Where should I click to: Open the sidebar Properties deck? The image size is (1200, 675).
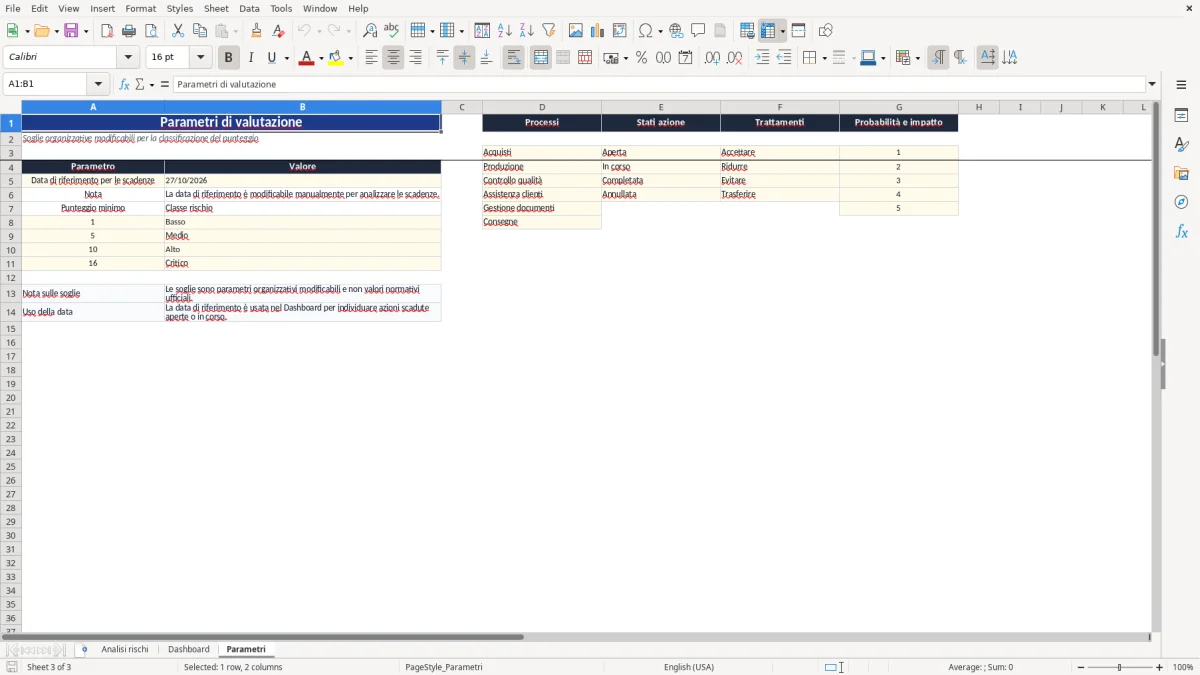coord(1181,115)
